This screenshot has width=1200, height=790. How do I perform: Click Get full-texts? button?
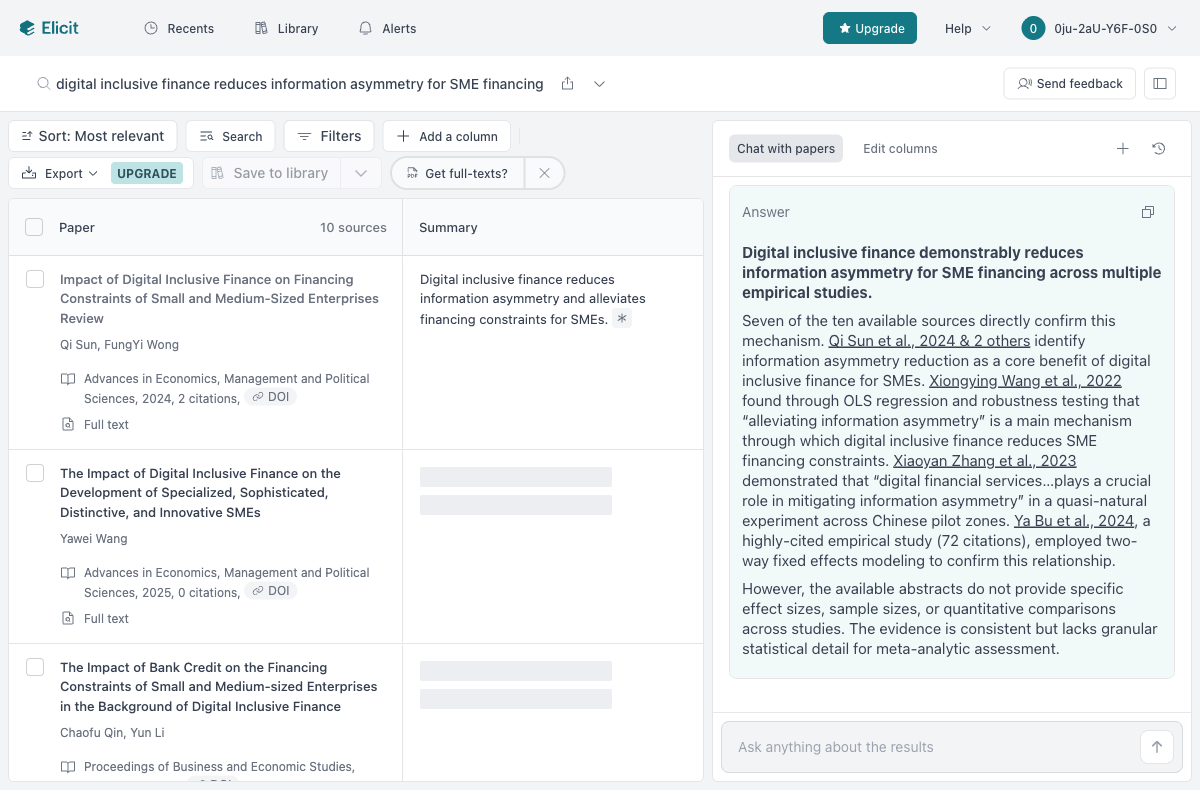[457, 173]
